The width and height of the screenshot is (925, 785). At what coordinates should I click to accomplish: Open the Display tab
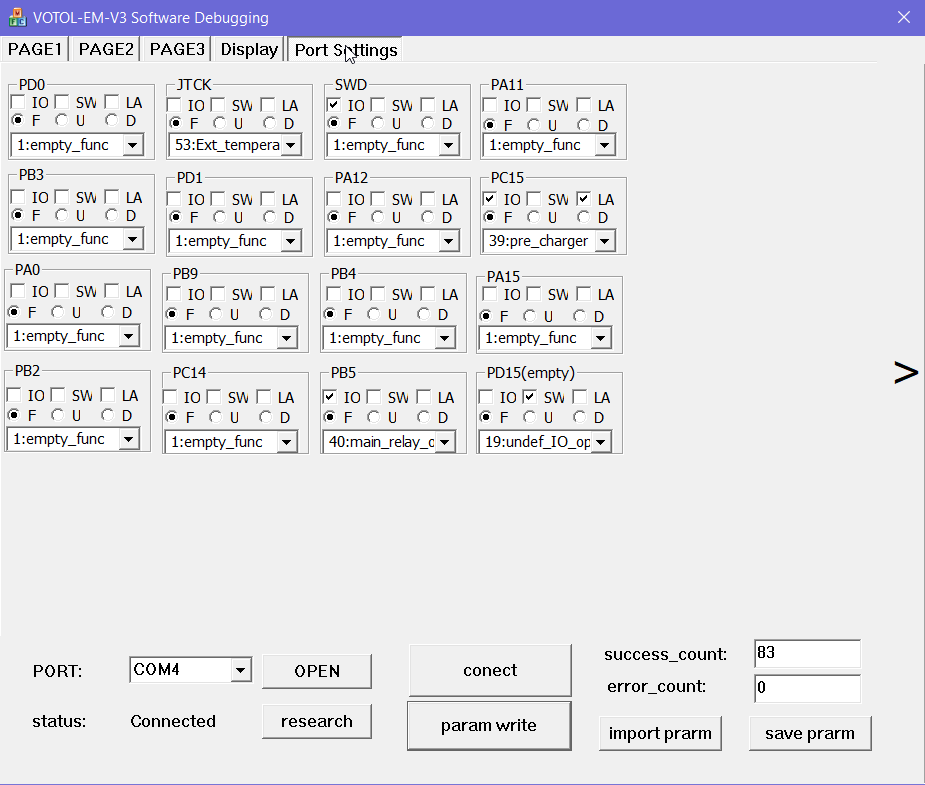249,50
